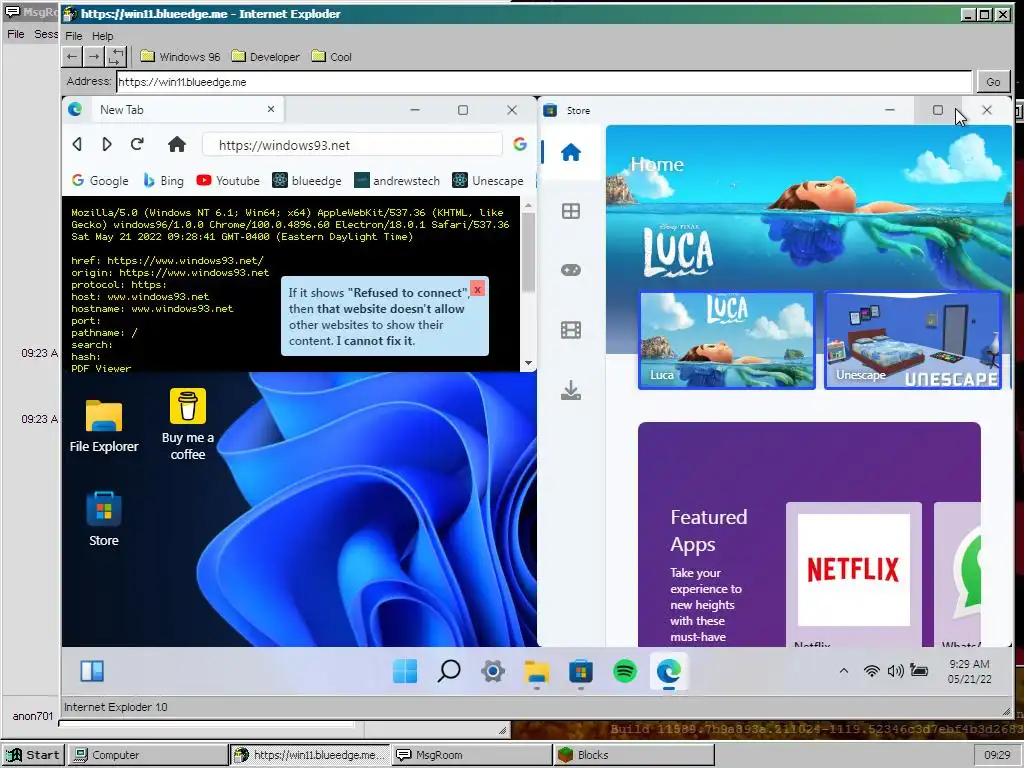This screenshot has width=1024, height=768.
Task: Click the Internet Exploder address field
Action: (544, 82)
